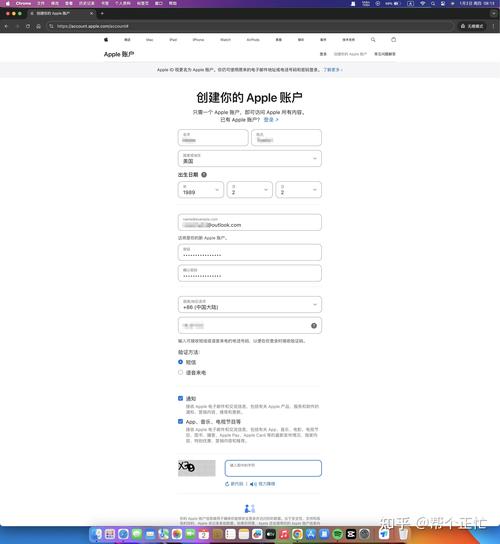Expand the birth year dropdown showing 1989
The image size is (500, 544).
[x=201, y=190]
